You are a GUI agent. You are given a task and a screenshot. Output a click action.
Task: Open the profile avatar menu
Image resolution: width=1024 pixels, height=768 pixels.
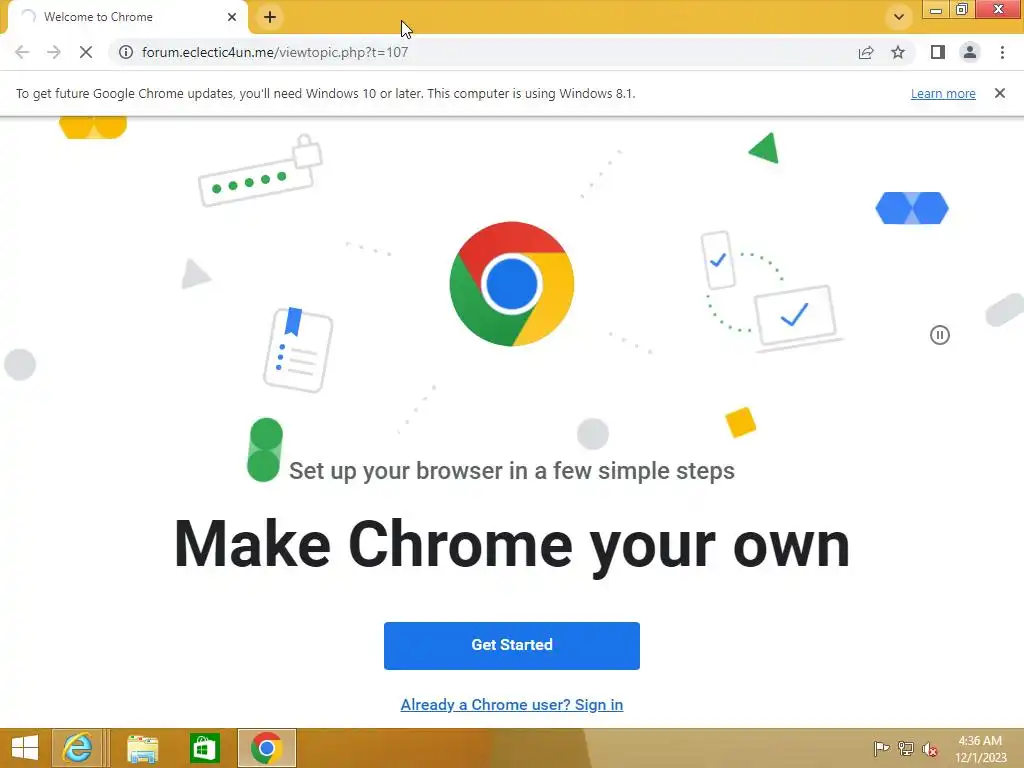click(x=970, y=52)
